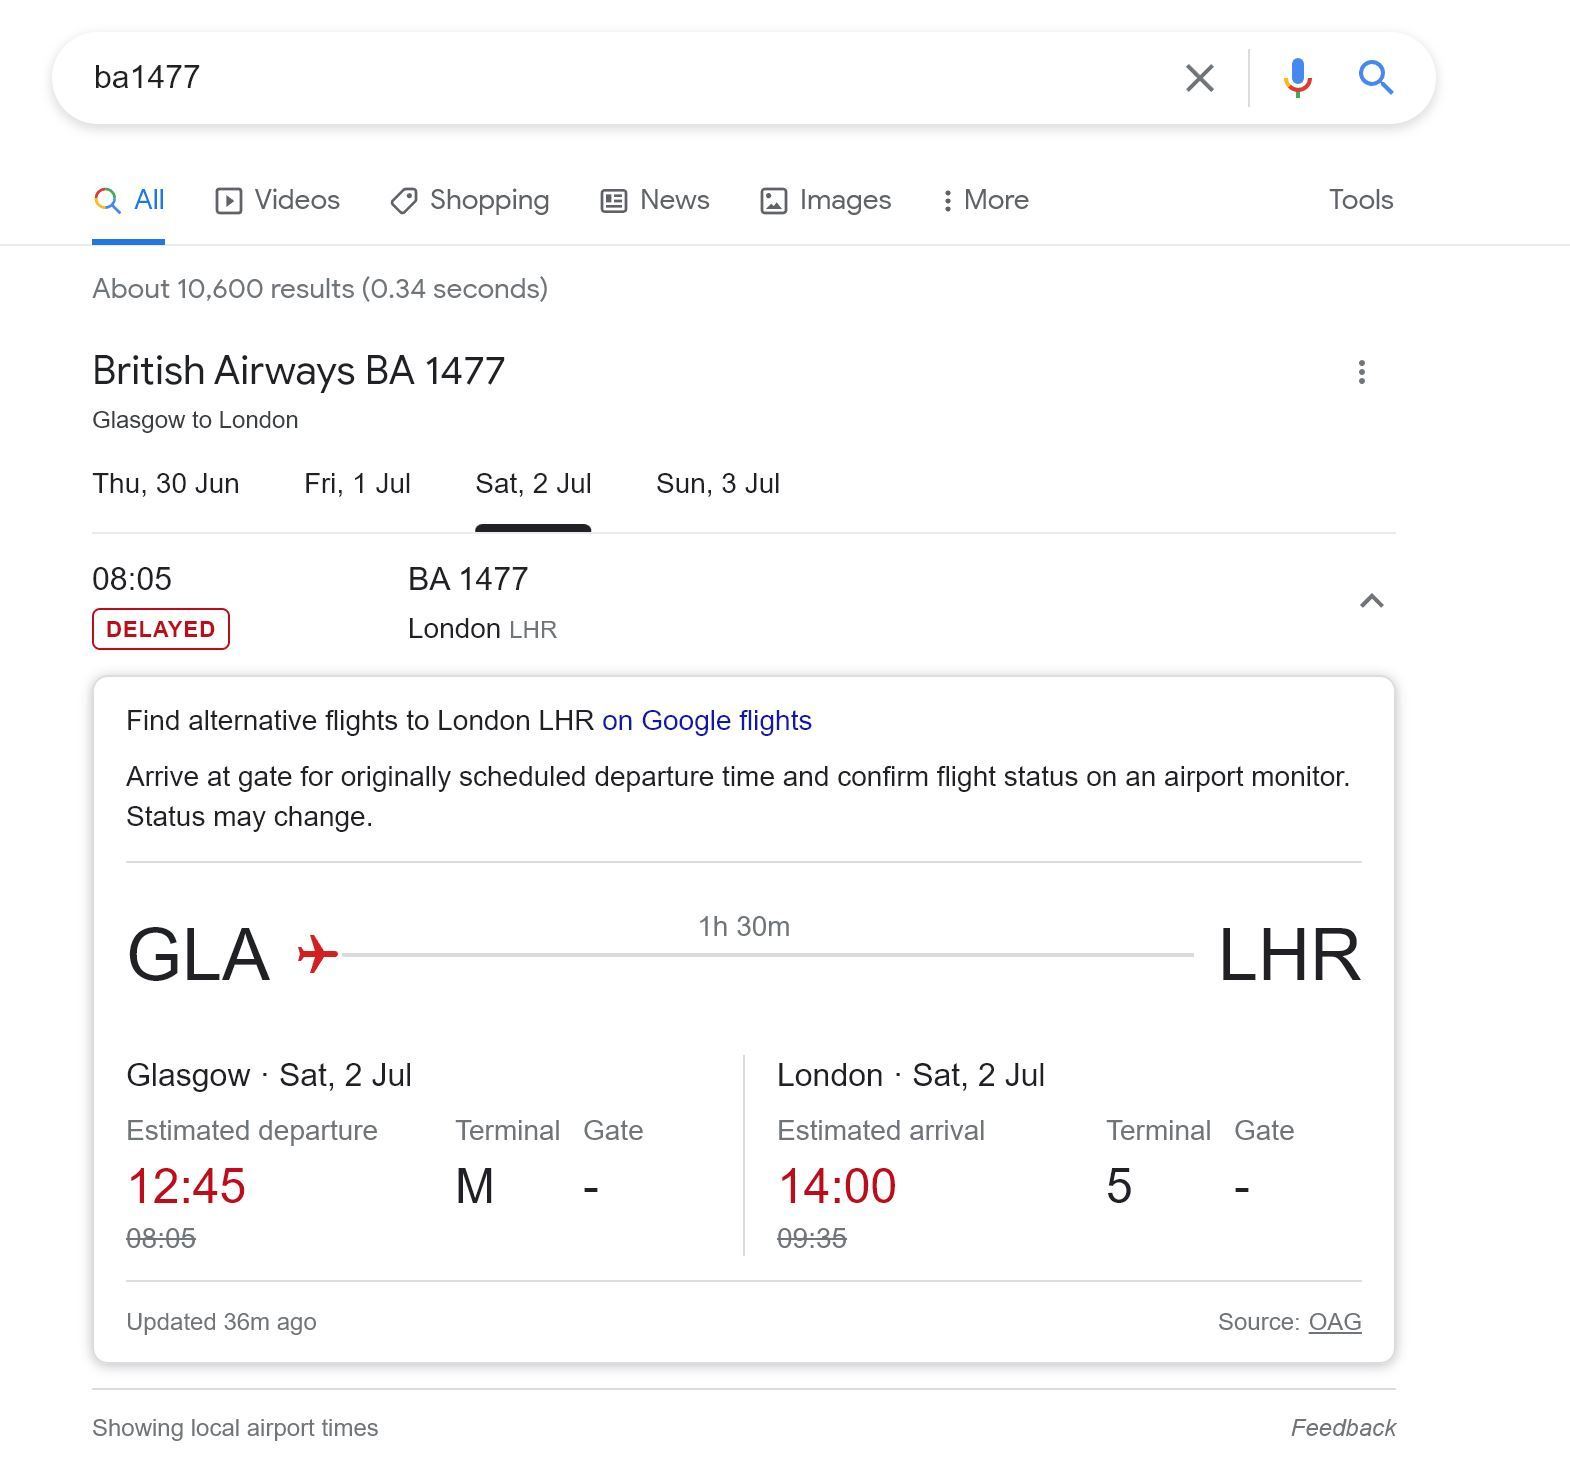This screenshot has width=1570, height=1475.
Task: Click the blue magnifier search icon
Action: 1375,78
